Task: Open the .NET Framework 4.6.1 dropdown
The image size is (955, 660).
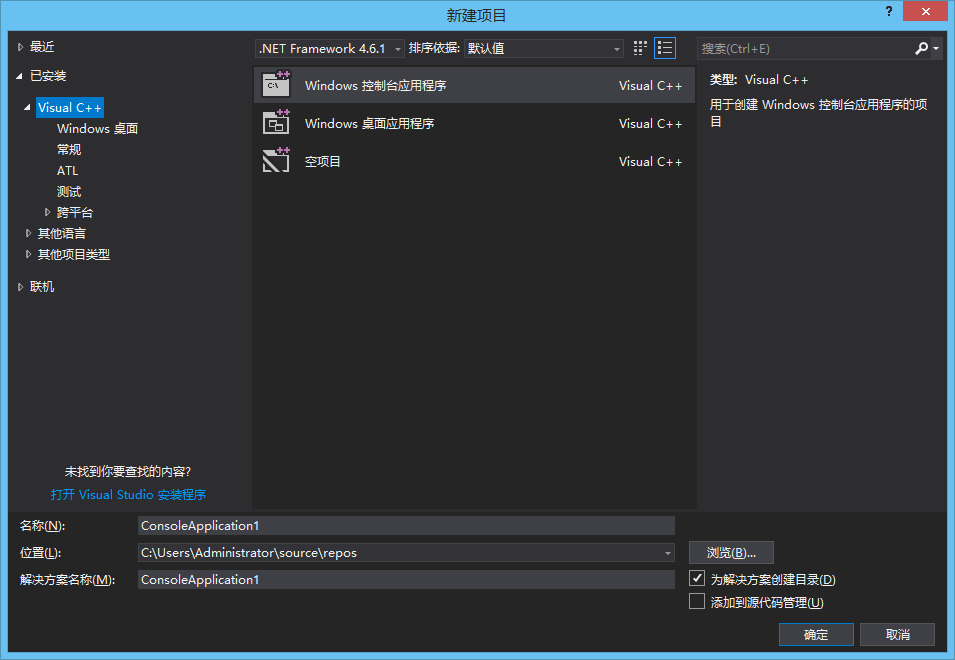Action: point(329,49)
